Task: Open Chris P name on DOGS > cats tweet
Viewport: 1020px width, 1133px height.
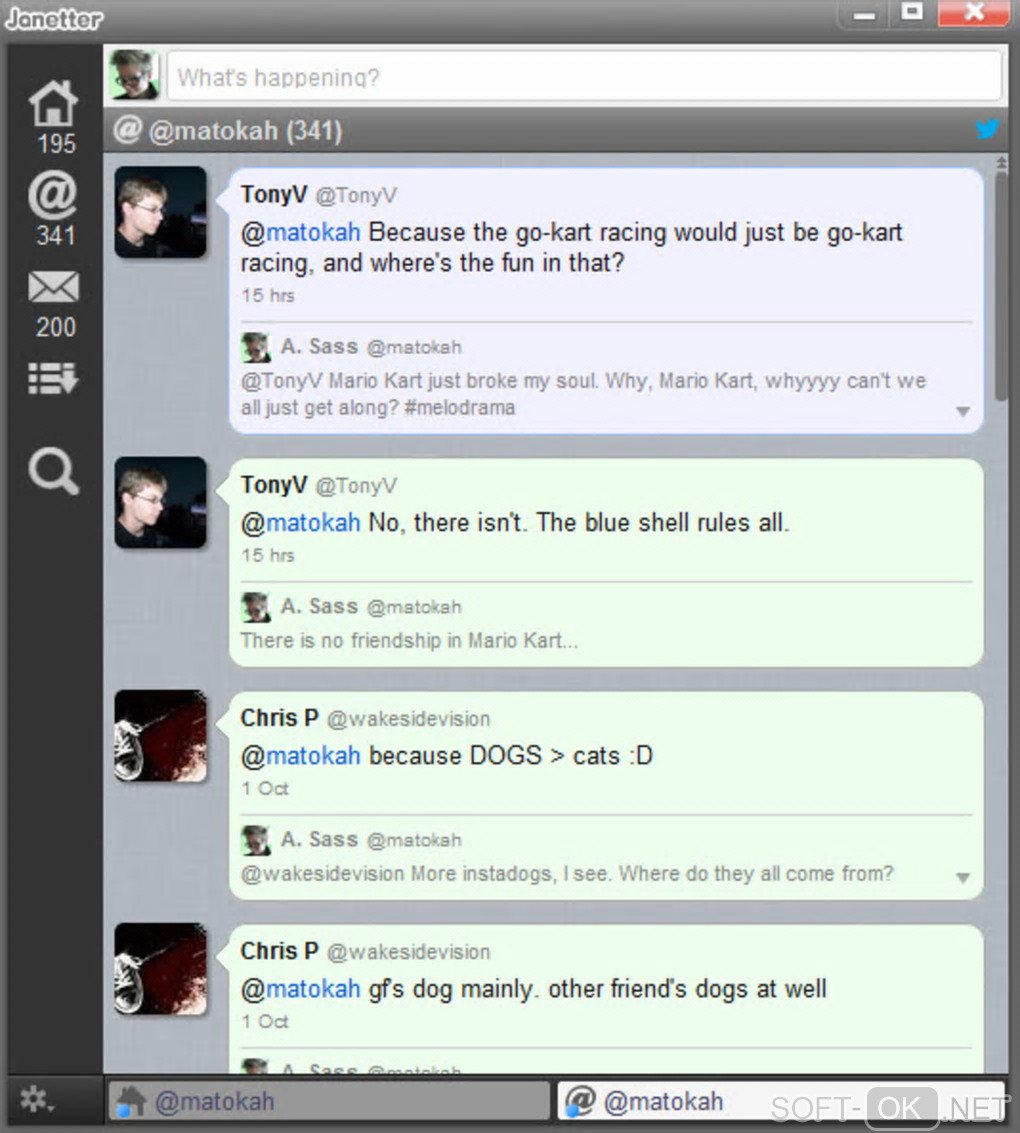Action: (x=280, y=718)
